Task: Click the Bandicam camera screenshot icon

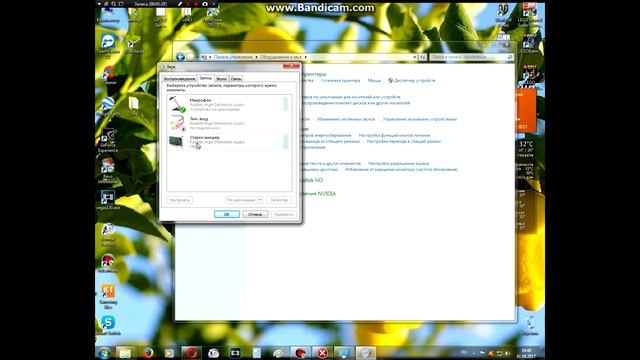Action: click(x=204, y=4)
